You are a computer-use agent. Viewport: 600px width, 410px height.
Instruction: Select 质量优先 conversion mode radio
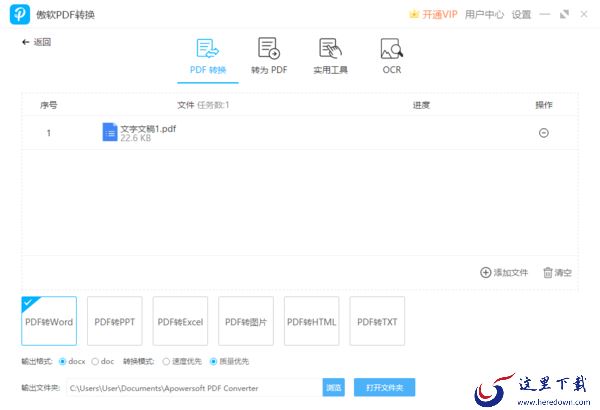[214, 361]
